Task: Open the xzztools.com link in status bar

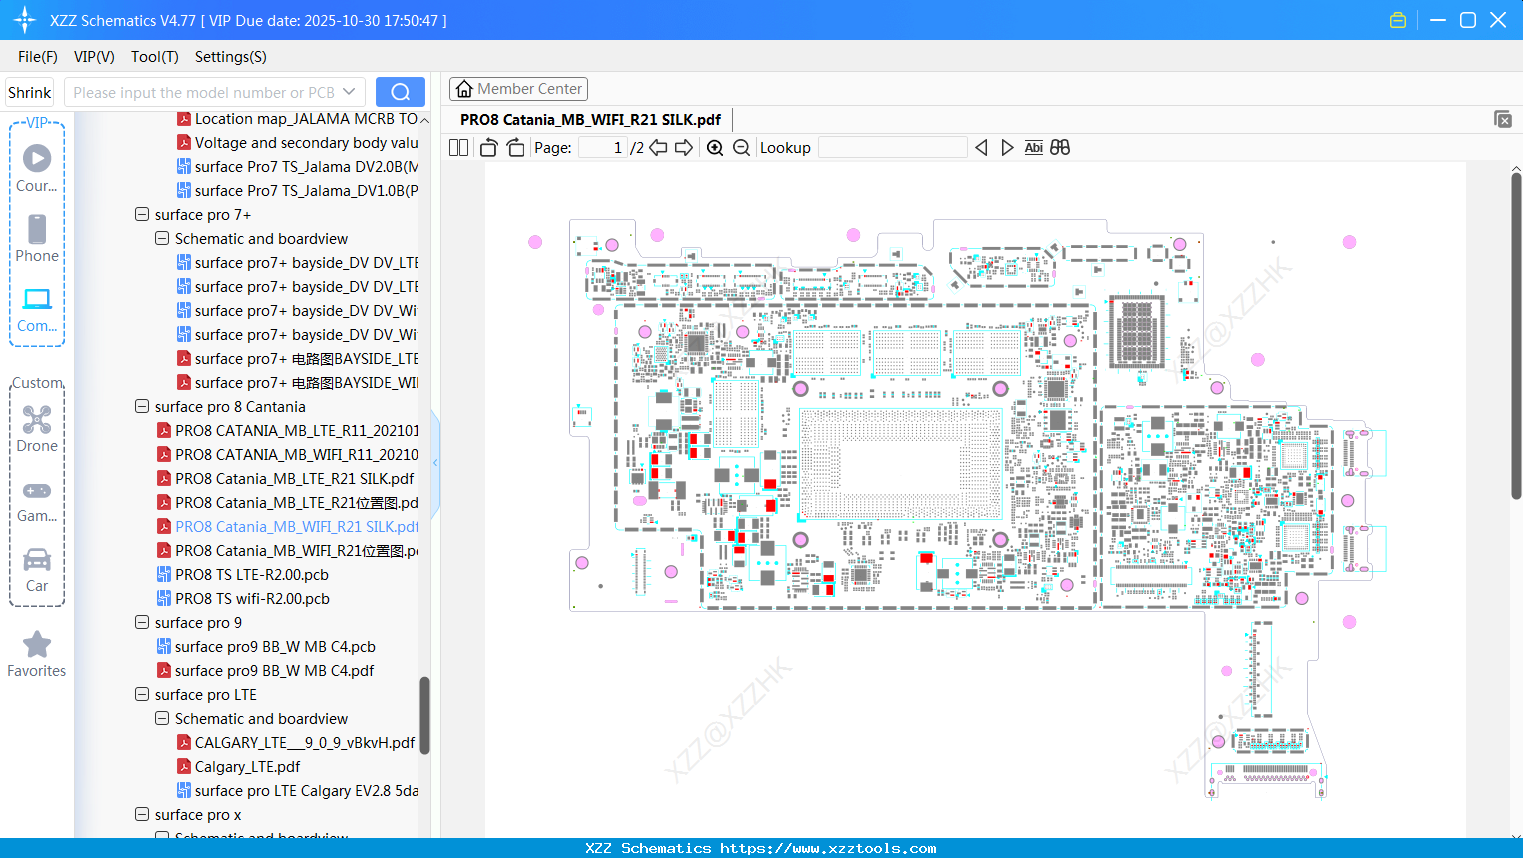Action: point(828,848)
